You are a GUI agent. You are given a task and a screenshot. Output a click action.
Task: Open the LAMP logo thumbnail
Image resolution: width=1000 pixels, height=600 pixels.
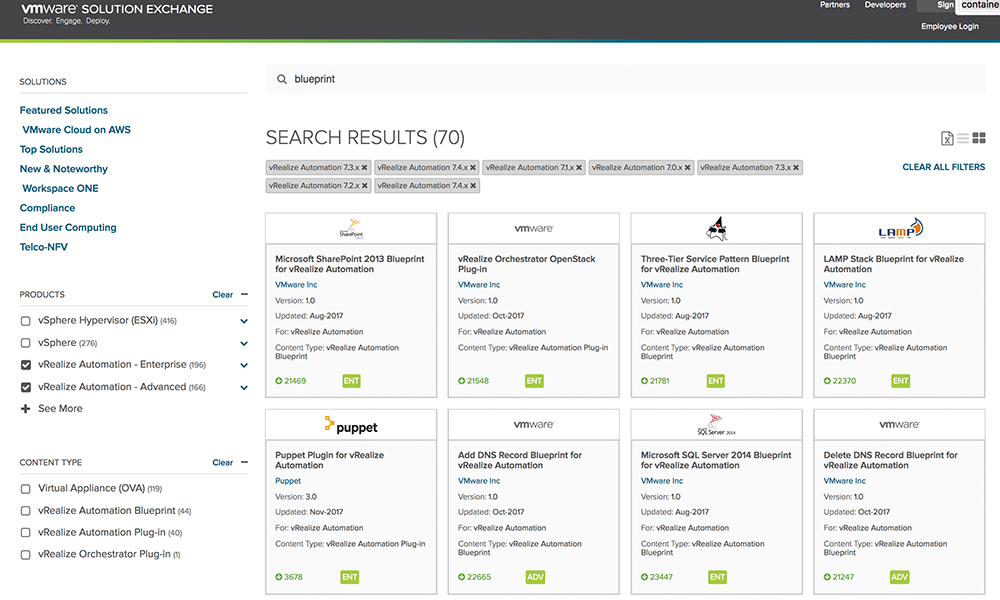point(900,228)
